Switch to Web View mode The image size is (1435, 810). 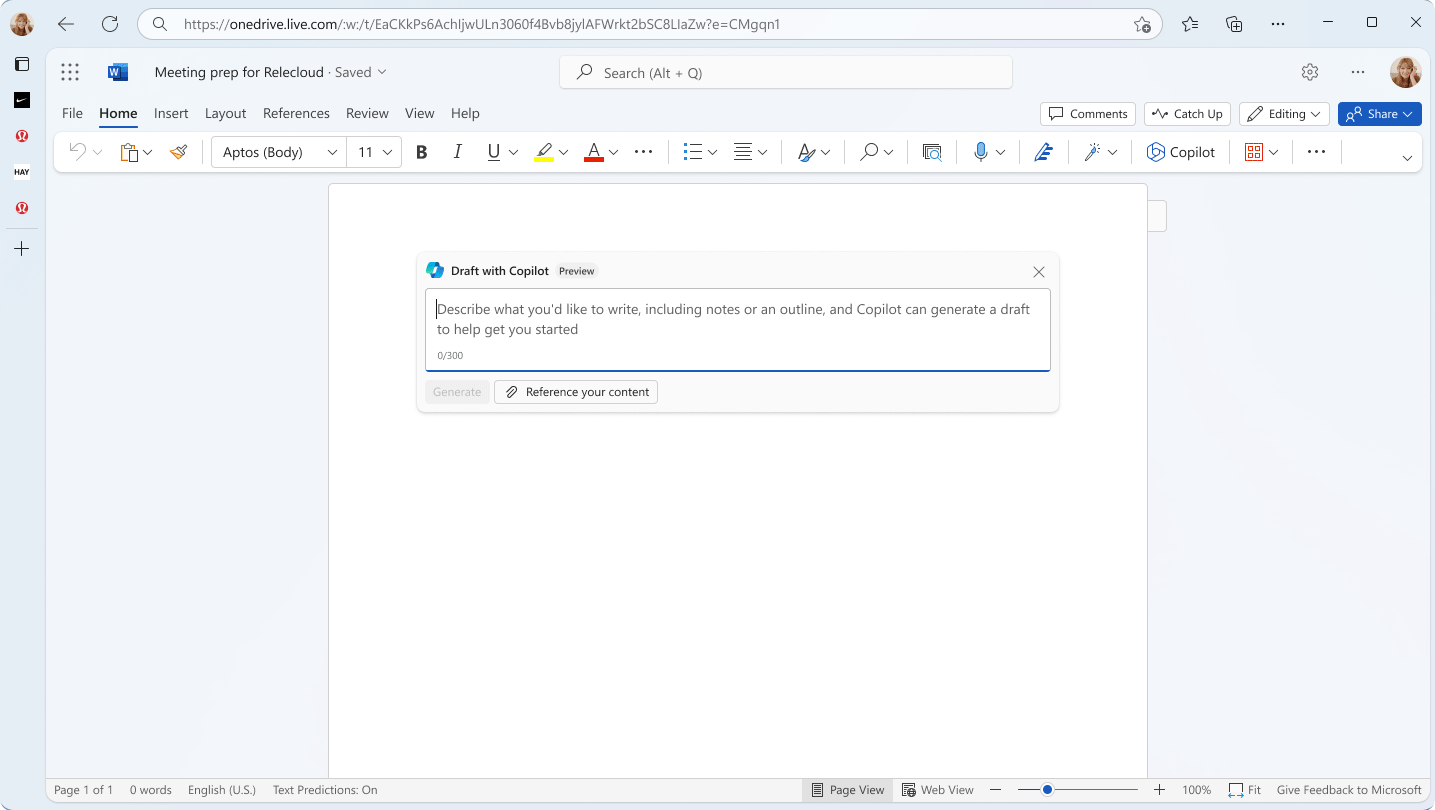click(938, 789)
